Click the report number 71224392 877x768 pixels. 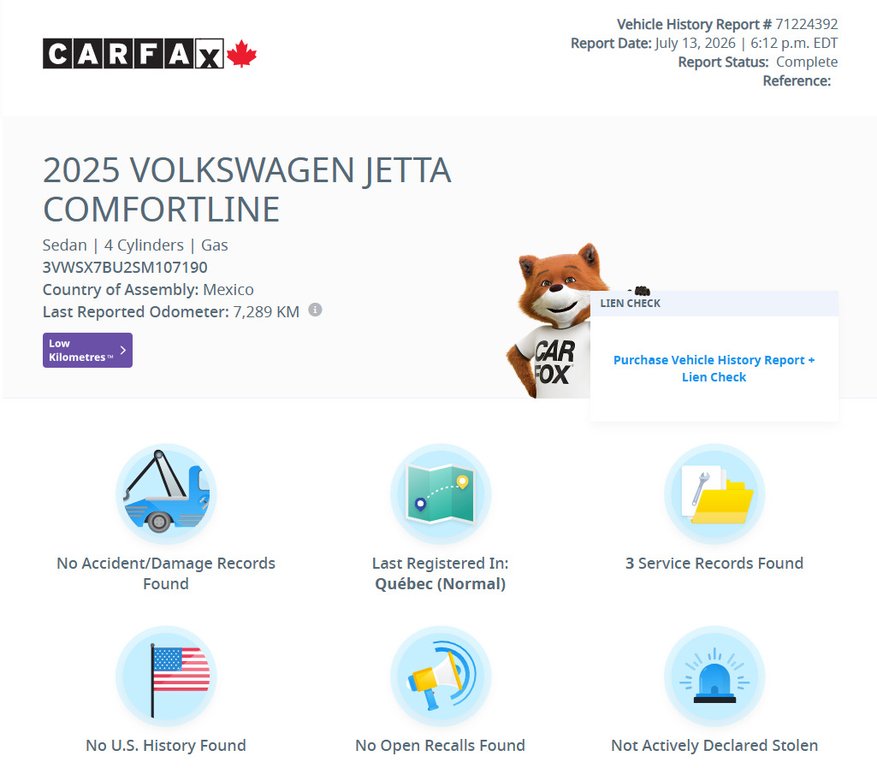point(807,24)
